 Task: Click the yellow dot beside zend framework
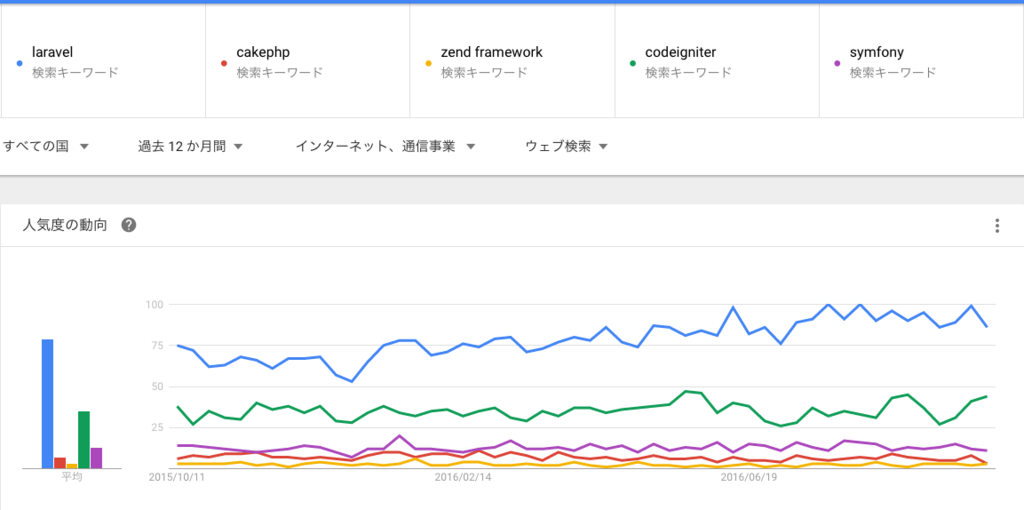point(429,63)
